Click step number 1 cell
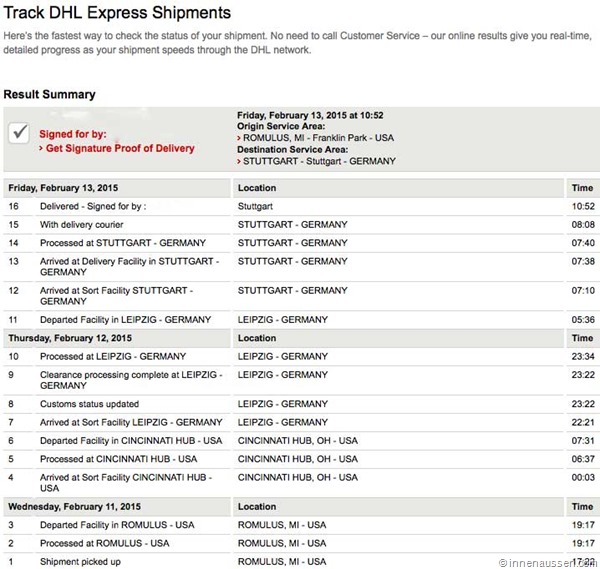This screenshot has width=600, height=569. point(11,561)
